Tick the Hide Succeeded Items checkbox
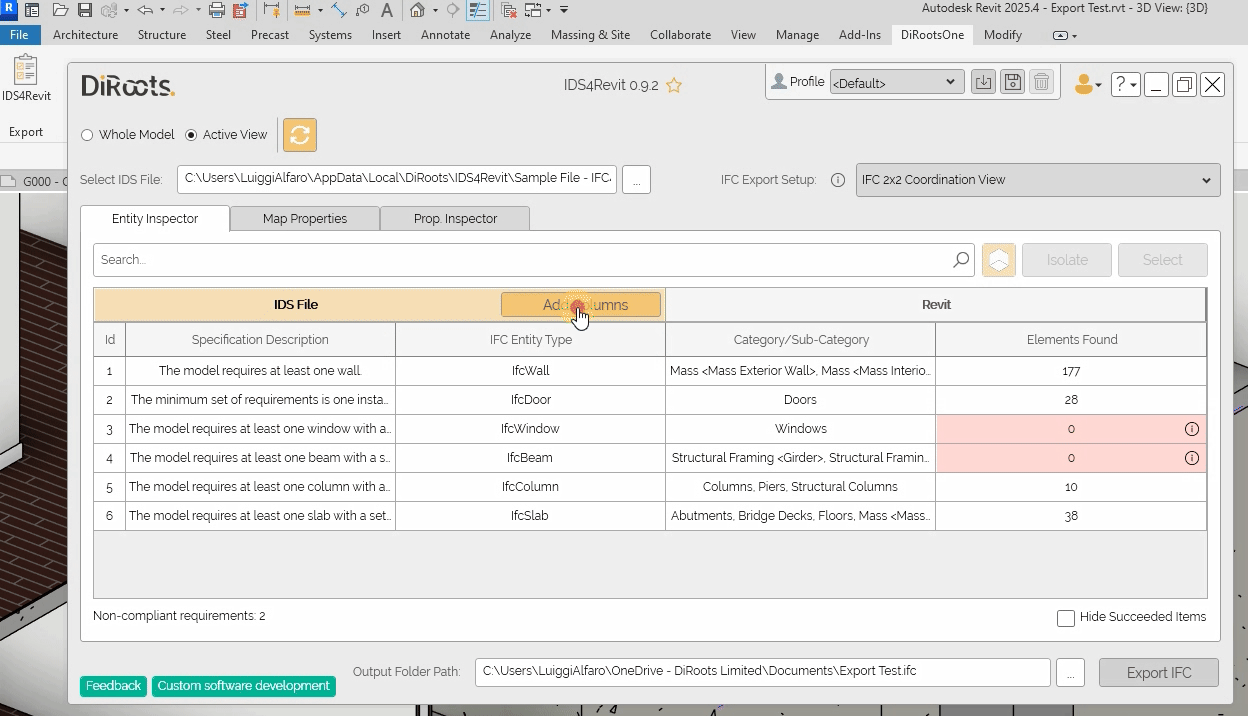Screen dimensions: 1248x716 coord(1066,618)
